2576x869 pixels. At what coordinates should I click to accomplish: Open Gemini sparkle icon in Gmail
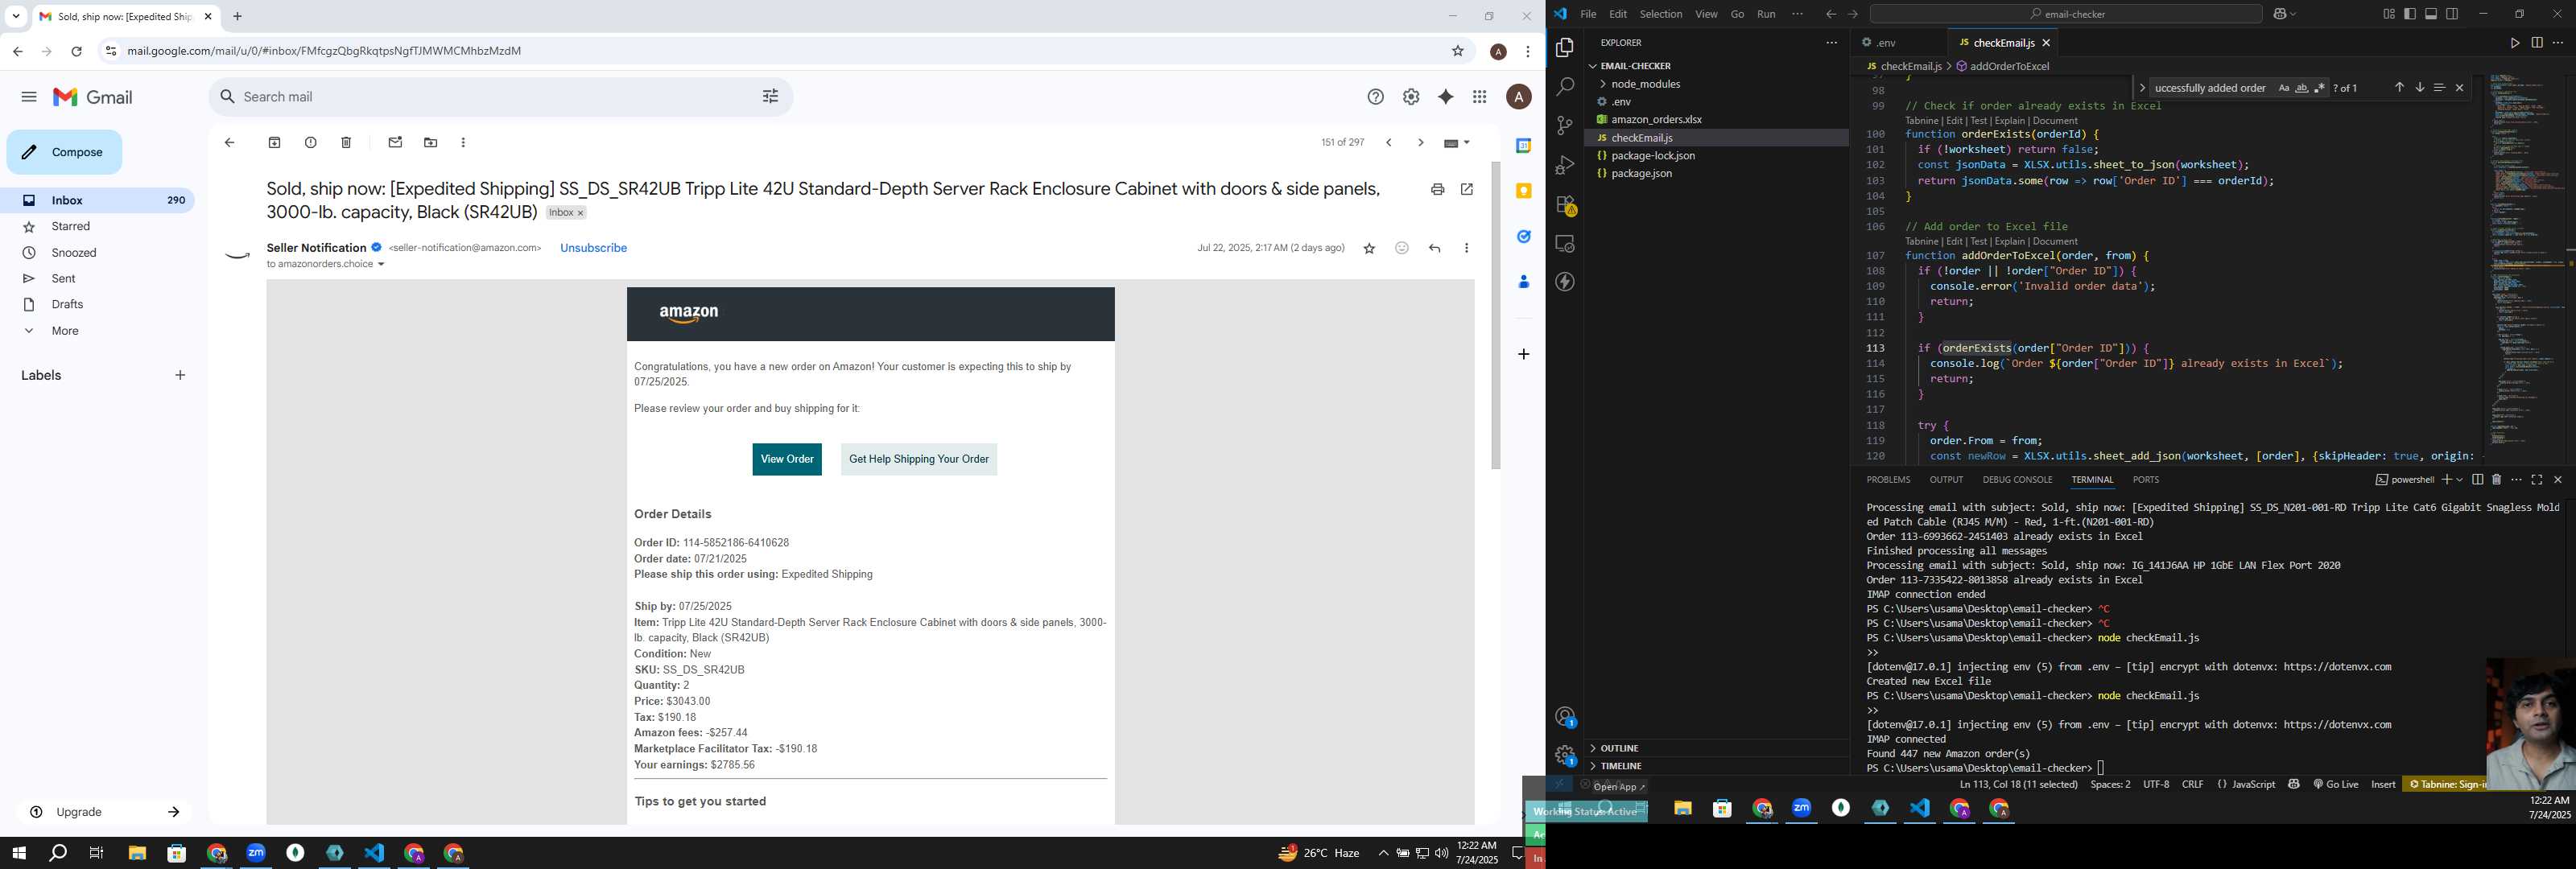(1445, 97)
